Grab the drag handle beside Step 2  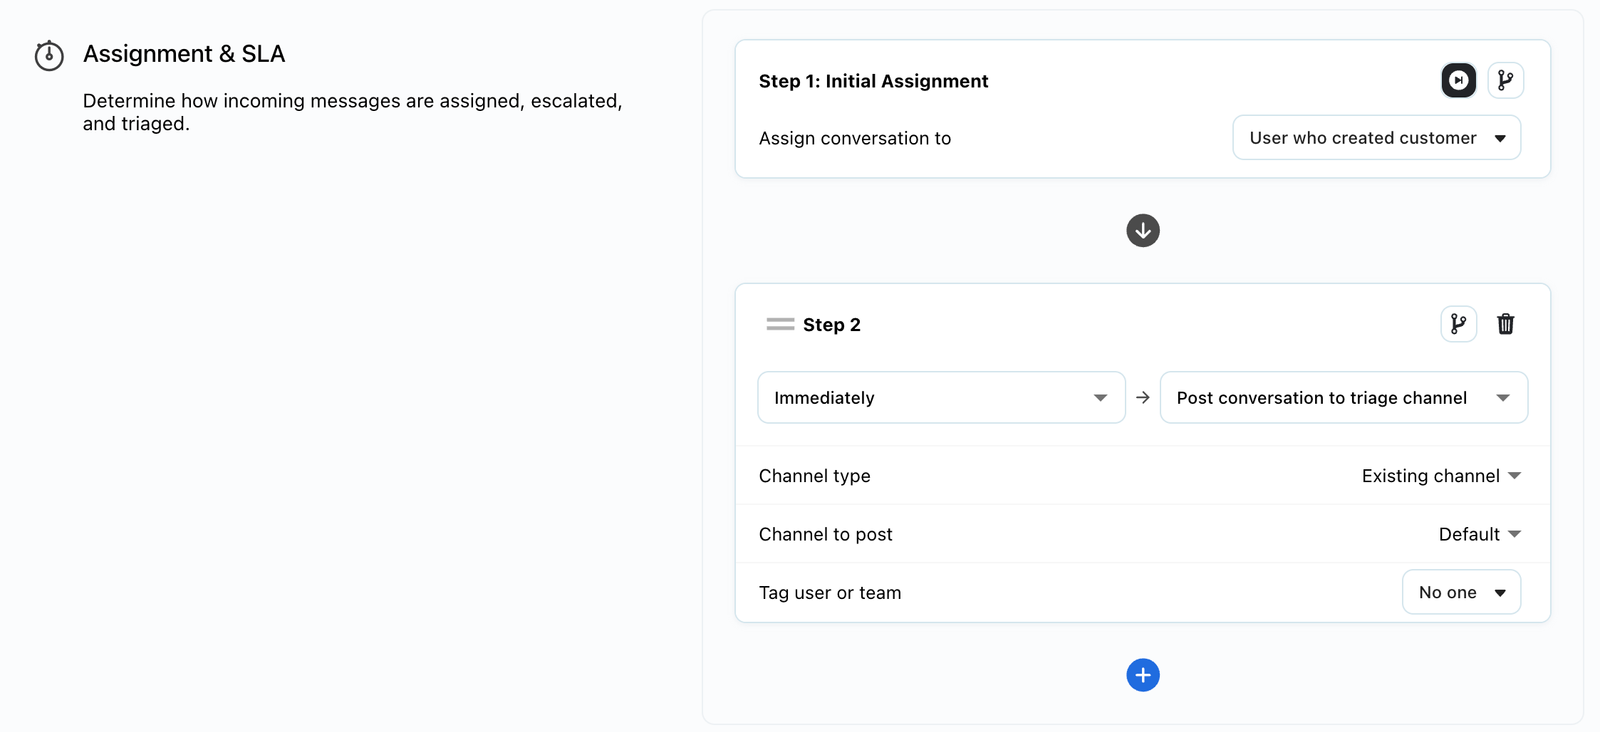pos(780,324)
